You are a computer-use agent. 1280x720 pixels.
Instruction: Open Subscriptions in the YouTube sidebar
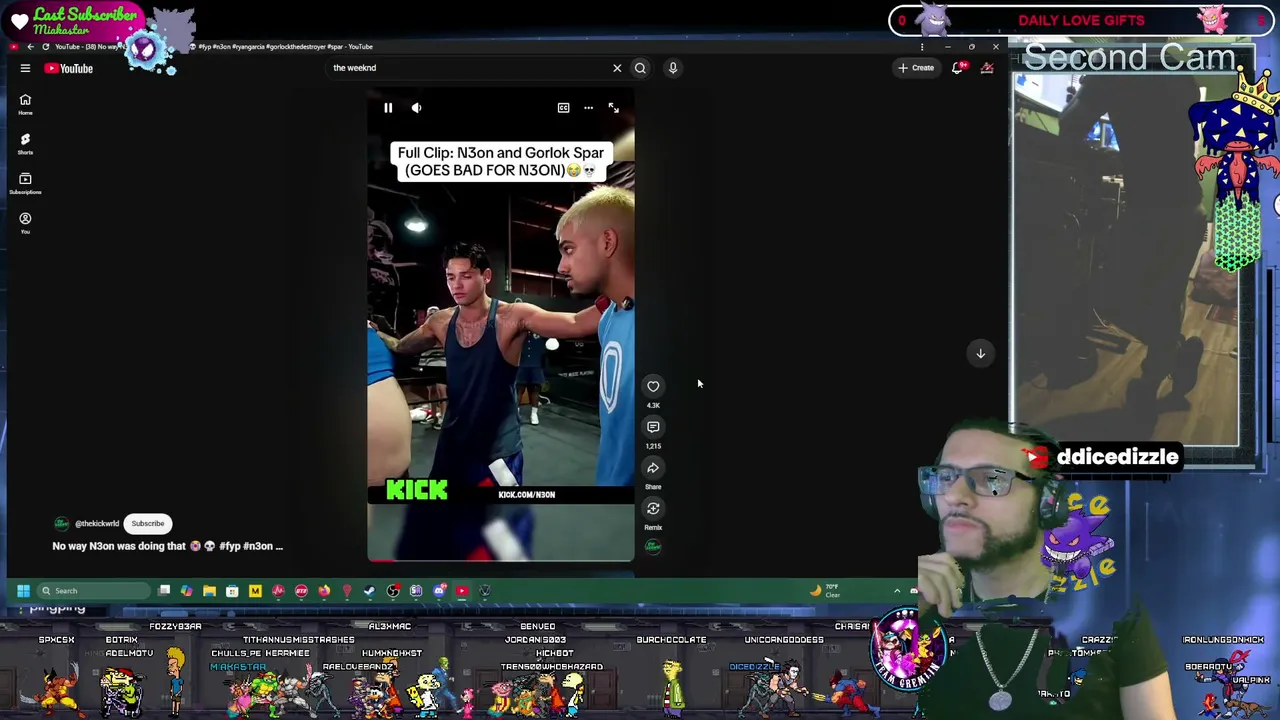pos(25,183)
